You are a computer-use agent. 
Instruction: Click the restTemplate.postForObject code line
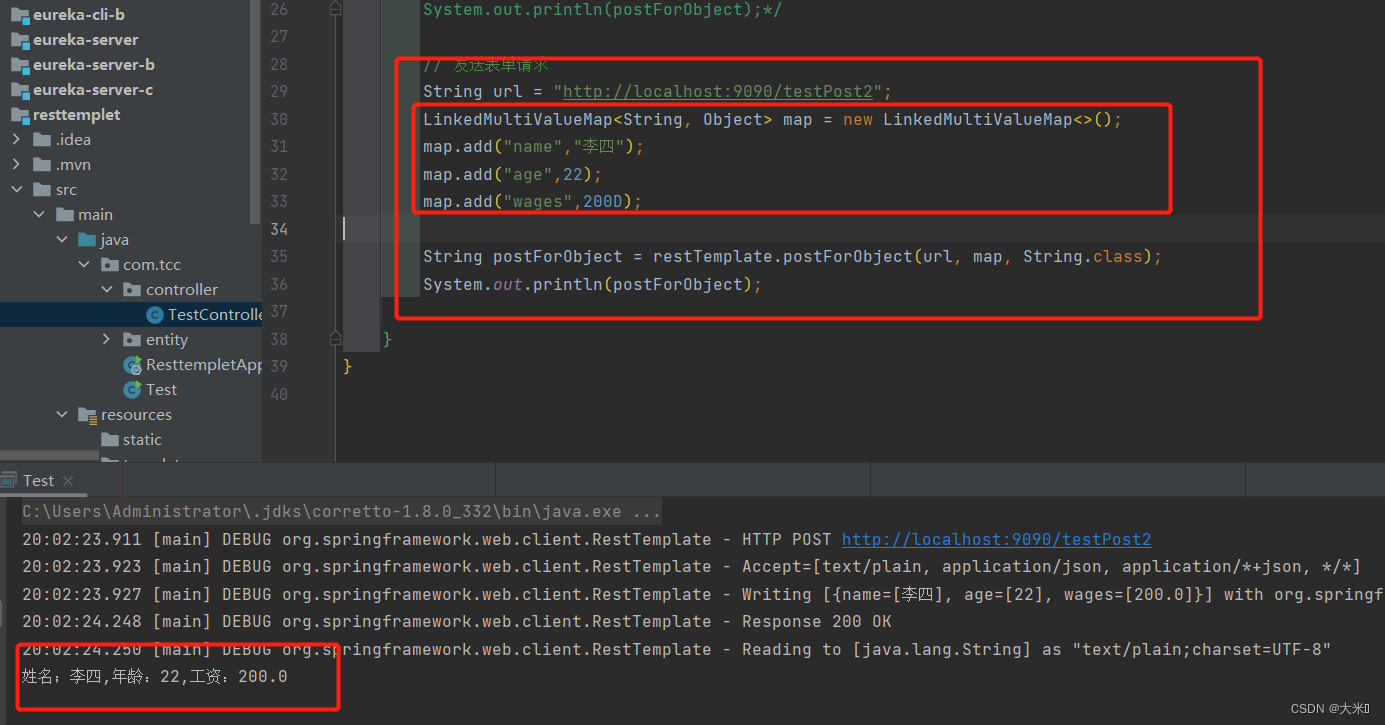click(792, 256)
